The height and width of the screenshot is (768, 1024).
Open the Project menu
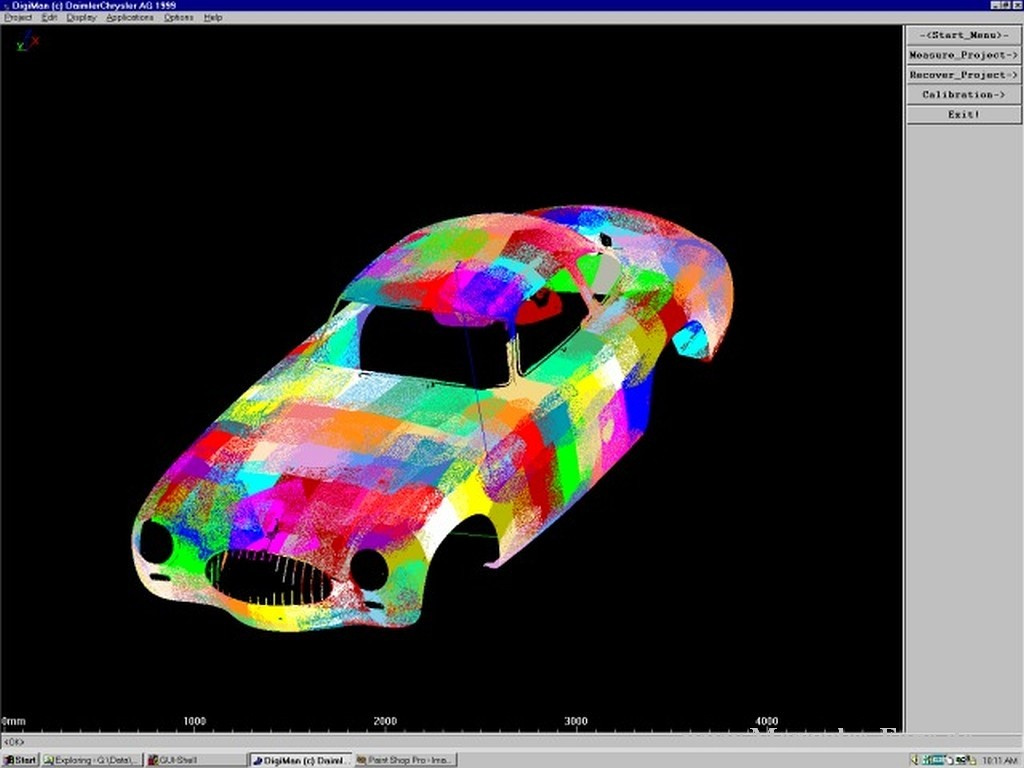pos(18,18)
